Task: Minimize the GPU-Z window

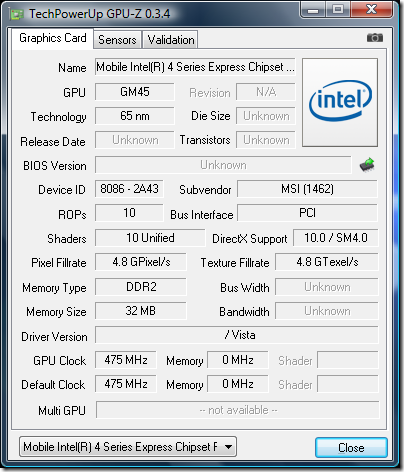Action: (313, 10)
